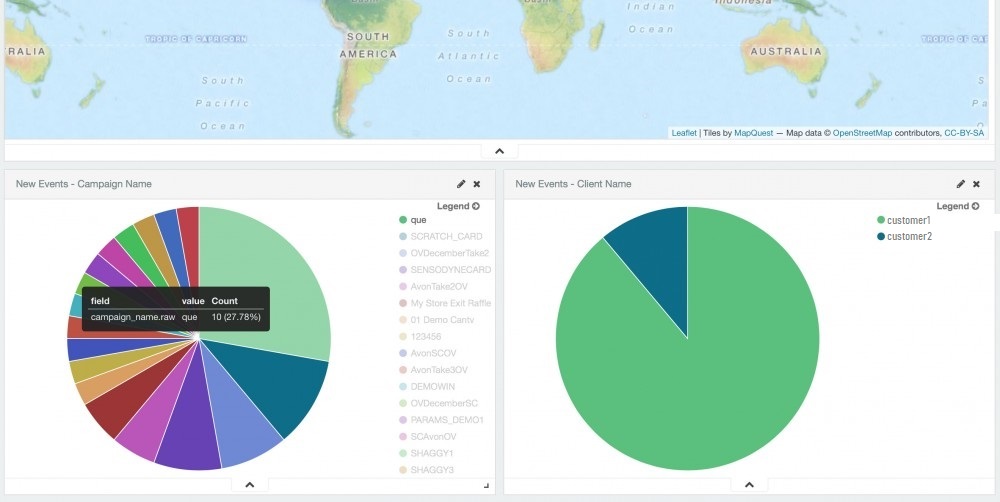This screenshot has width=1000, height=502.
Task: Remove the Client Name panel with X icon
Action: tap(977, 184)
